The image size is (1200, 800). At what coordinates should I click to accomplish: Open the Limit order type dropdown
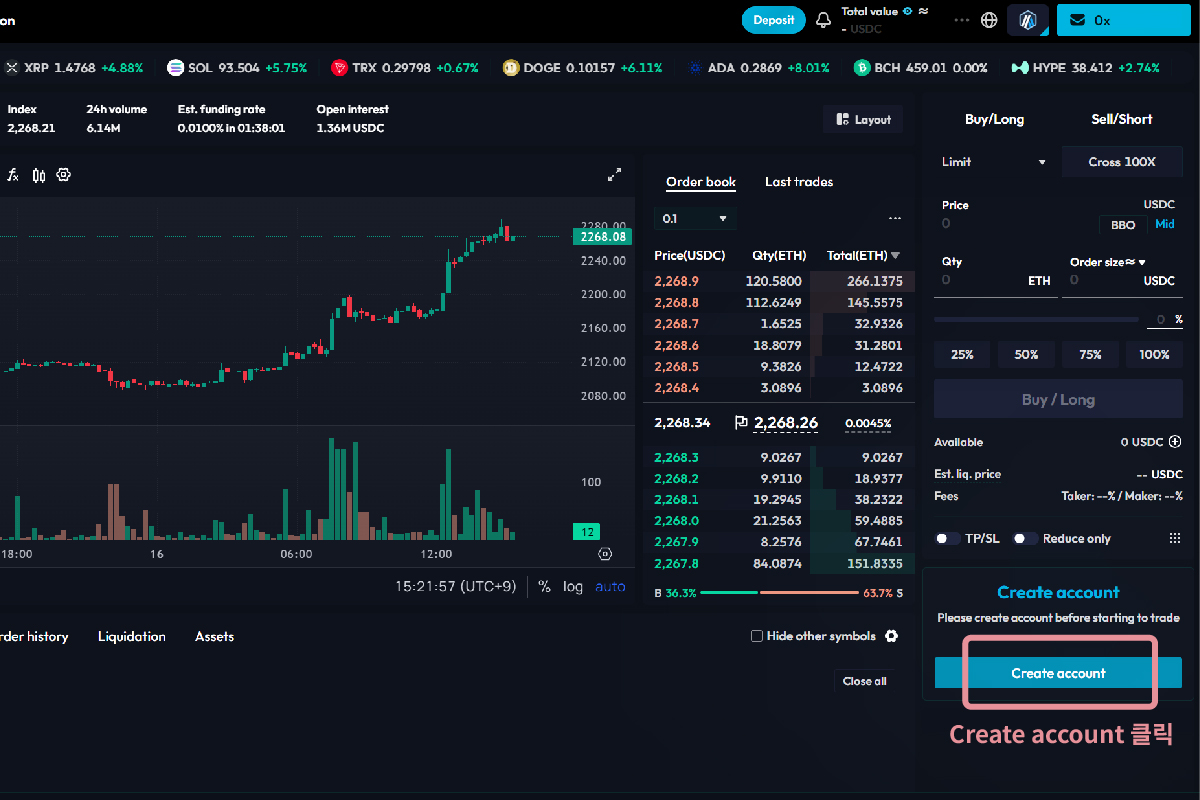click(x=994, y=162)
